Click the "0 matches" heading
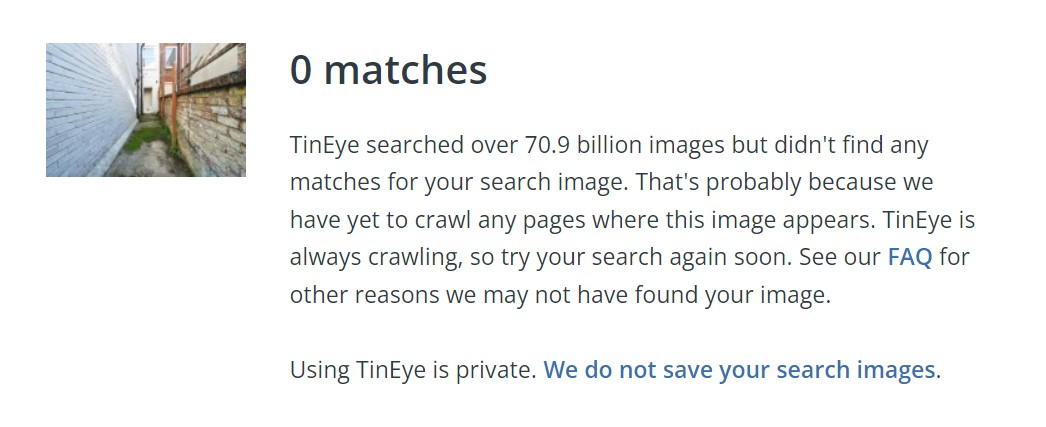Screen dimensions: 1046x427 pos(389,69)
